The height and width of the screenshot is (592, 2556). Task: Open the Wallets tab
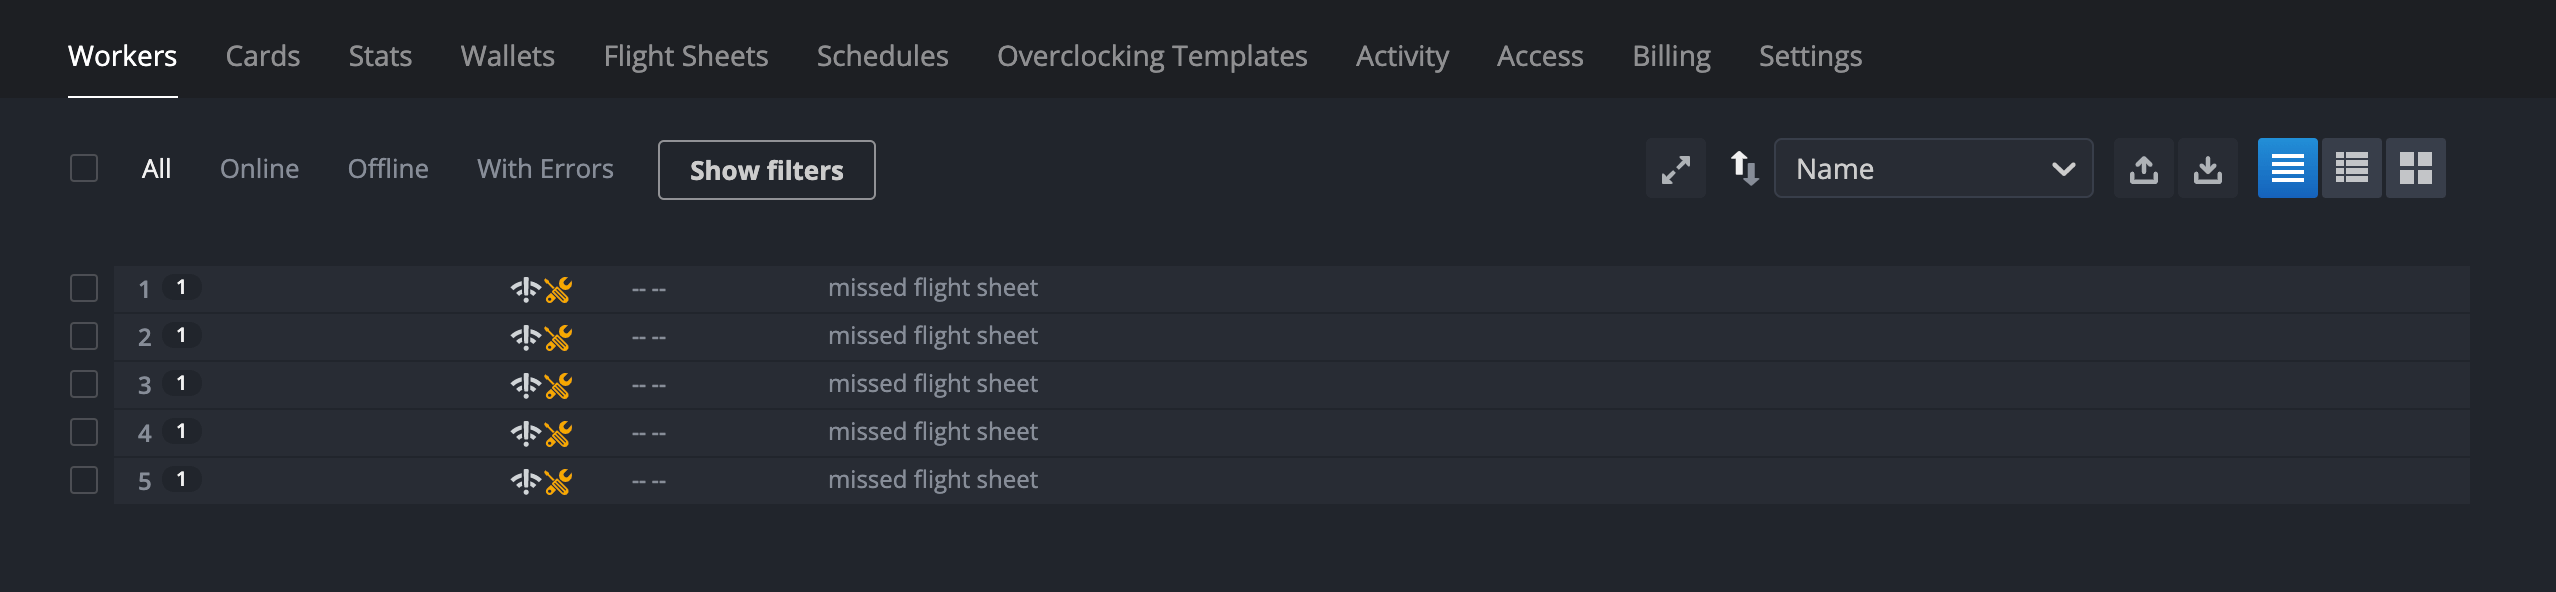(x=507, y=56)
